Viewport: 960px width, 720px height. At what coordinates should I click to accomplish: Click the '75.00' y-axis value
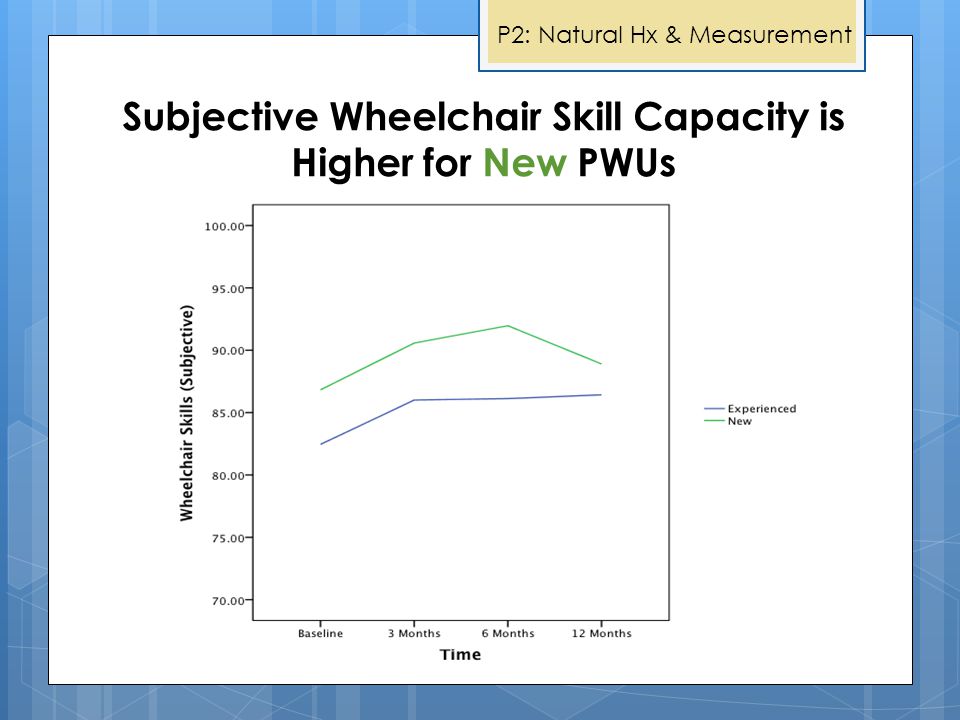(228, 538)
